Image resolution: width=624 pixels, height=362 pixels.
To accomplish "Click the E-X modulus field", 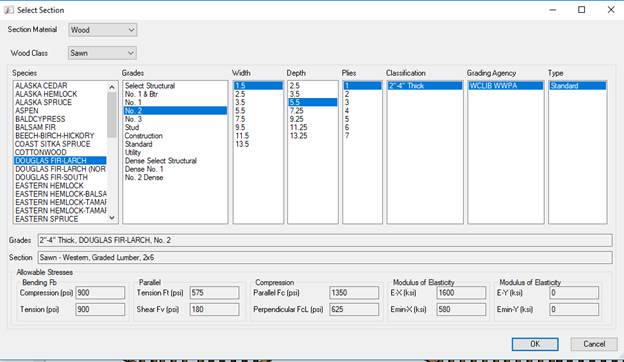I will click(461, 293).
